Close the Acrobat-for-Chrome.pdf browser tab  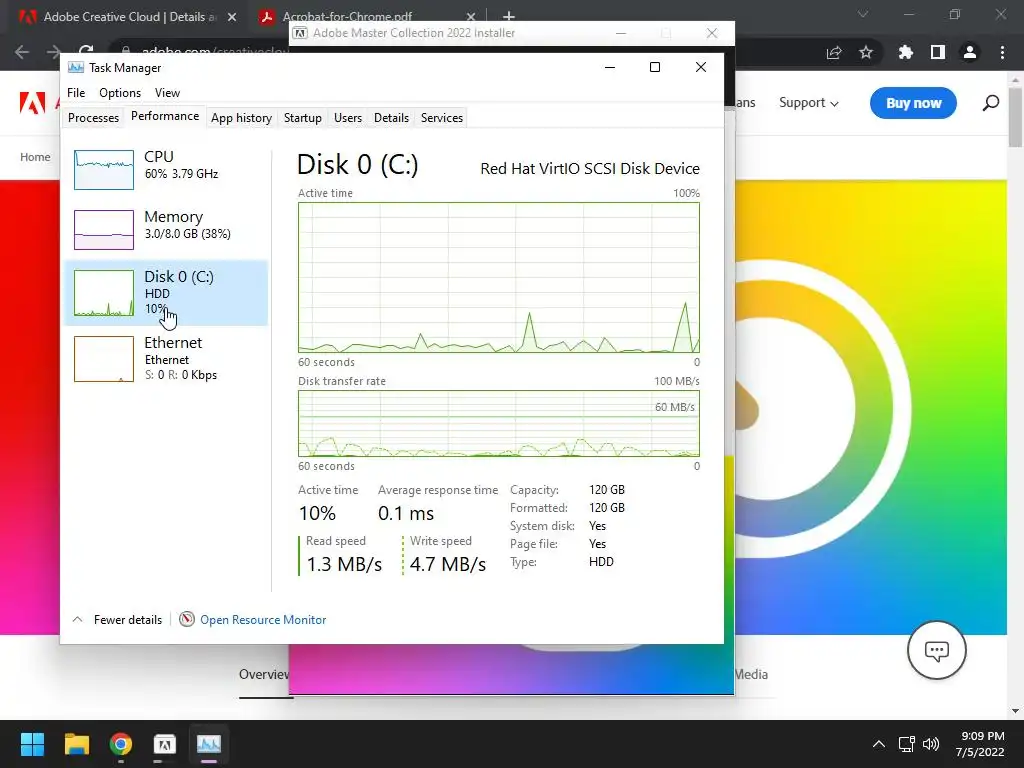(x=471, y=17)
